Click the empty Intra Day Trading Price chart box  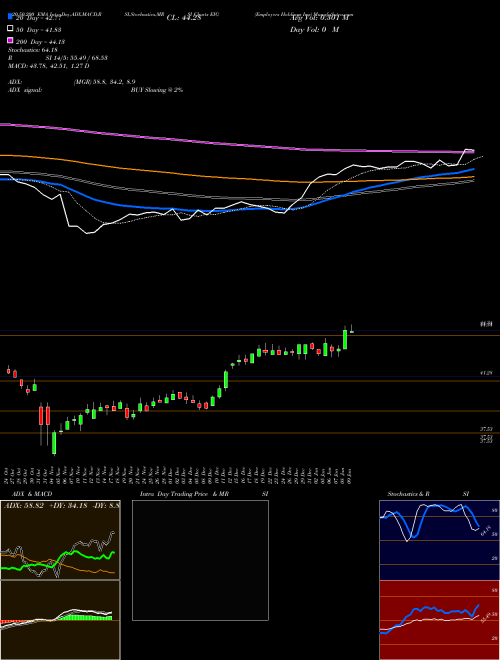pos(200,560)
